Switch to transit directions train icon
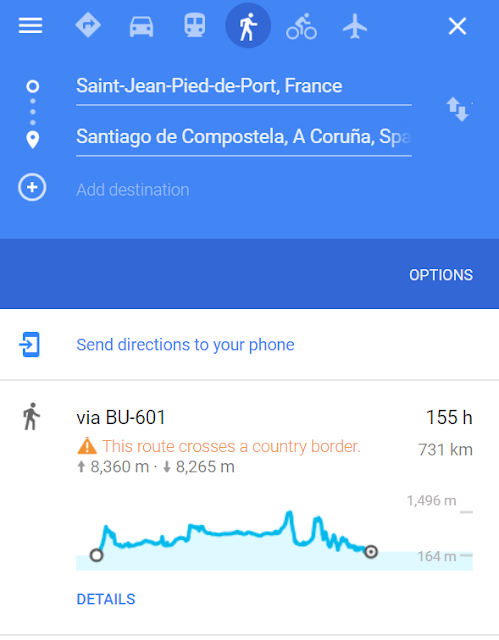Image resolution: width=499 pixels, height=640 pixels. point(195,25)
